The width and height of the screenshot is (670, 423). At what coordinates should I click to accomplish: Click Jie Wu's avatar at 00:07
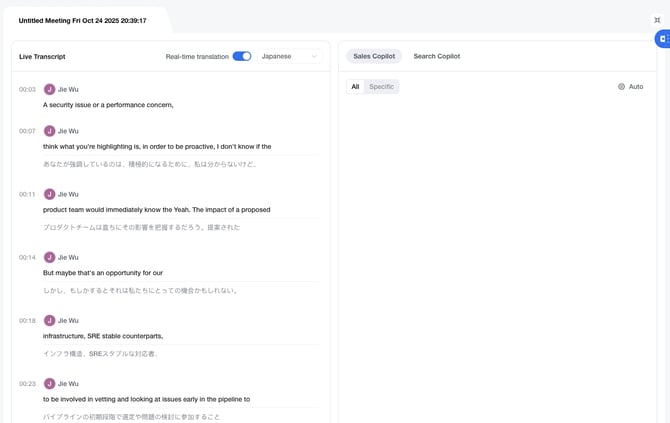[x=49, y=131]
